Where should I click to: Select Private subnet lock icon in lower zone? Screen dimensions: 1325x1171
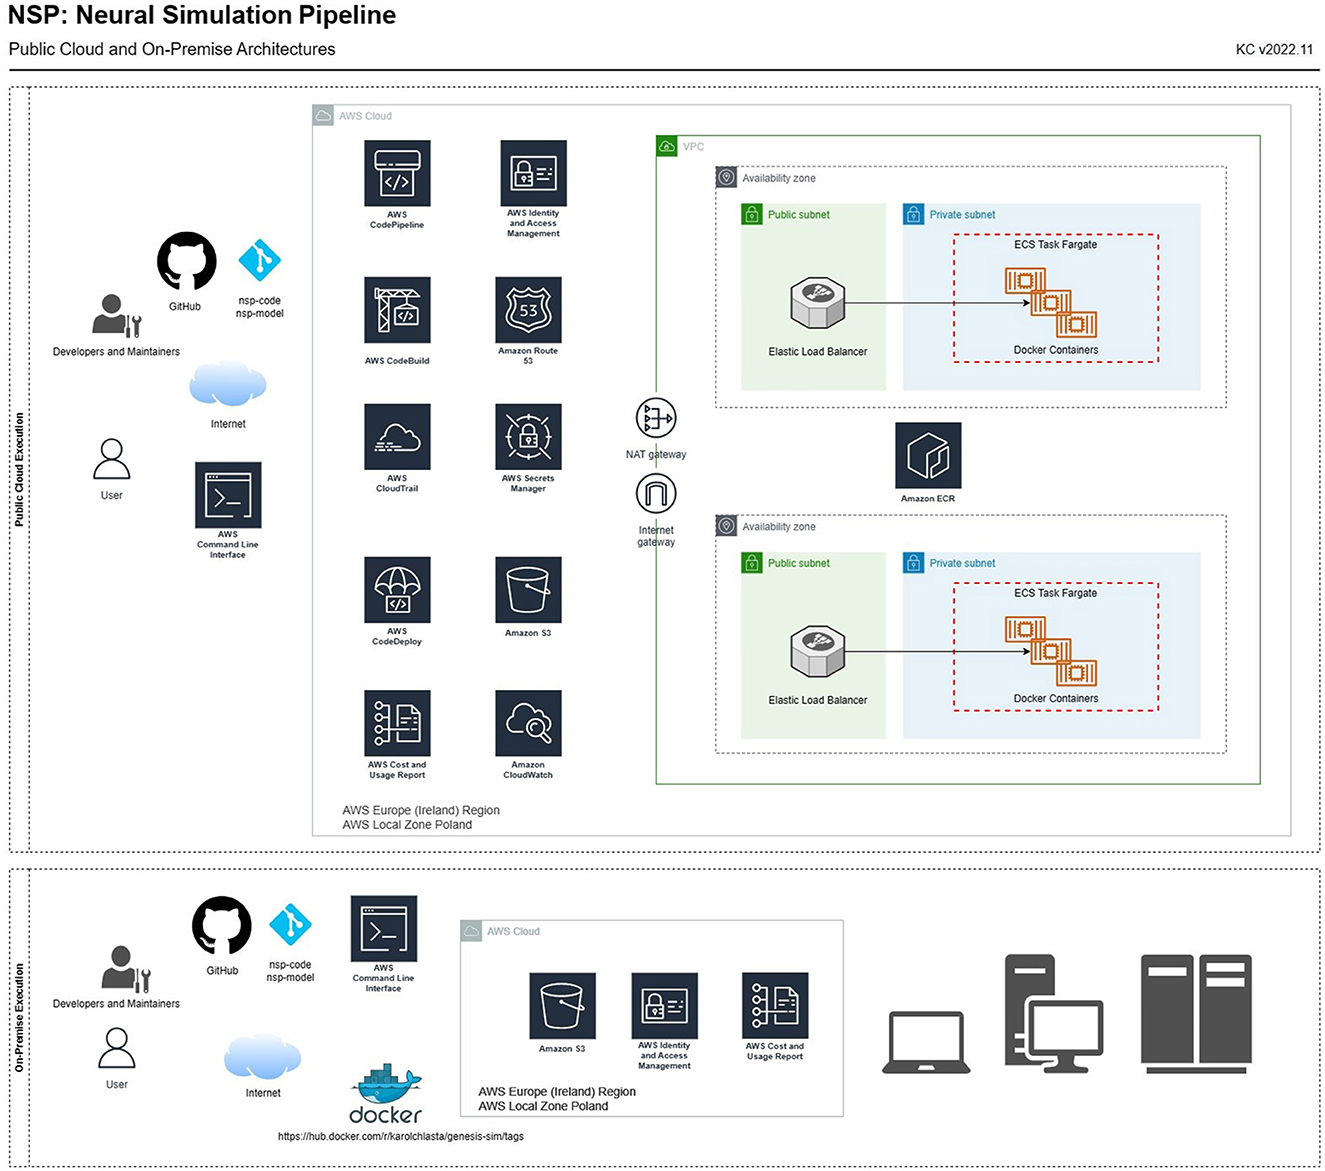(x=913, y=563)
